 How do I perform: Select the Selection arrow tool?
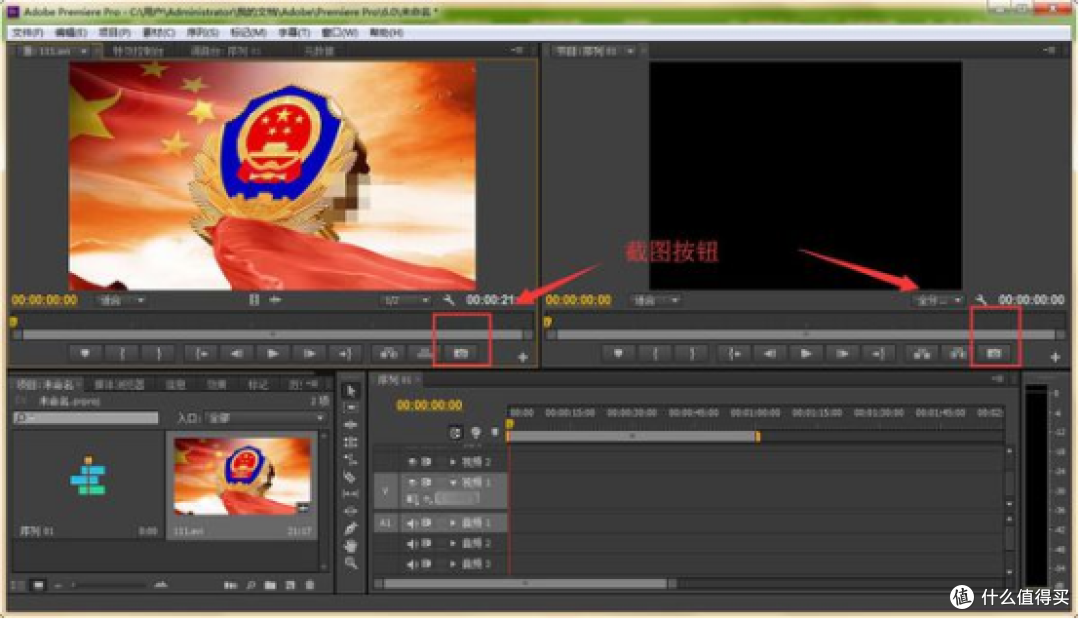point(351,391)
